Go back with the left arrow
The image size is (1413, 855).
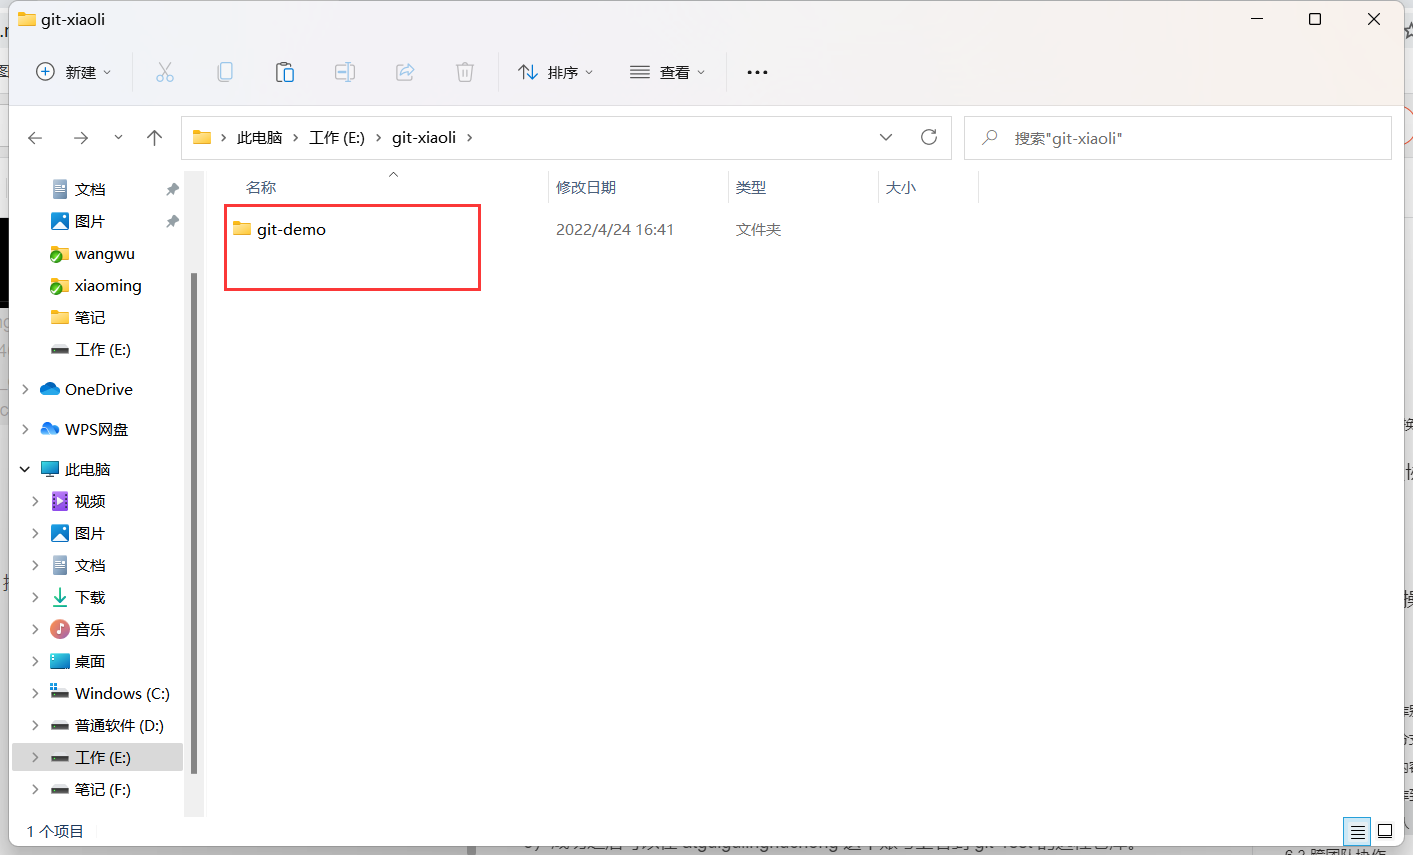coord(36,138)
